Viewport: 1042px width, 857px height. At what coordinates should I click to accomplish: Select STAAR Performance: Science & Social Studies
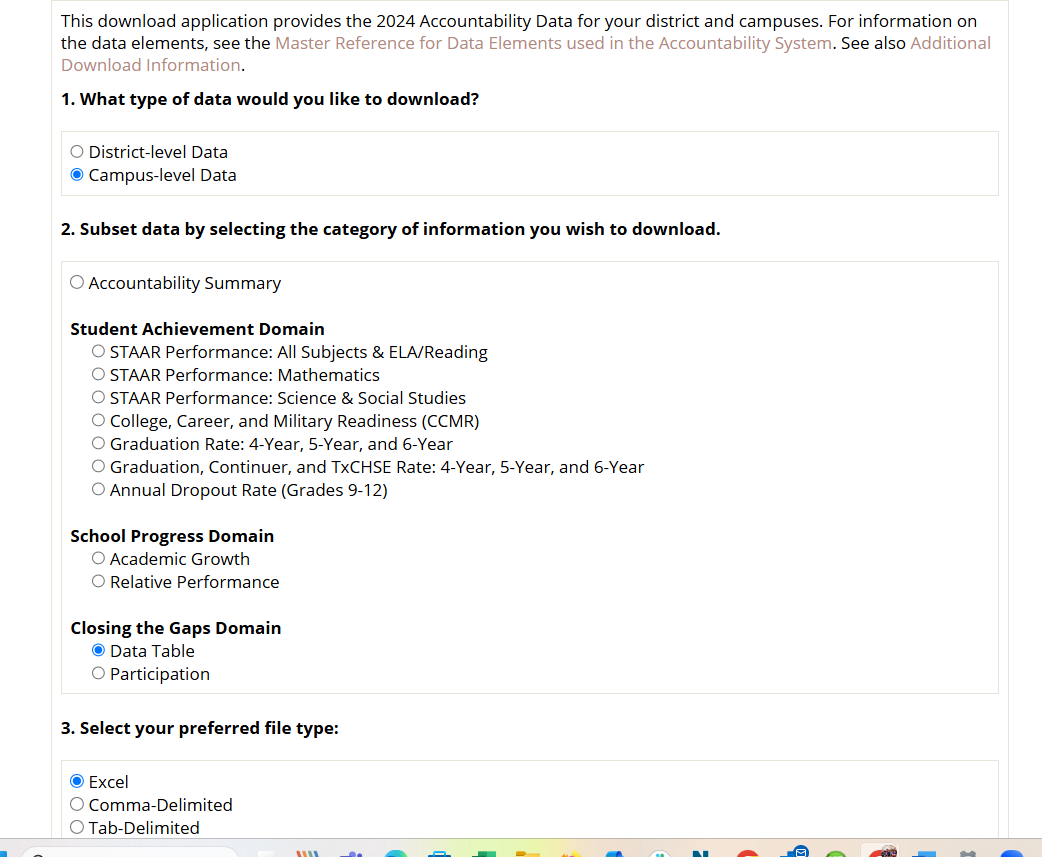pos(98,397)
